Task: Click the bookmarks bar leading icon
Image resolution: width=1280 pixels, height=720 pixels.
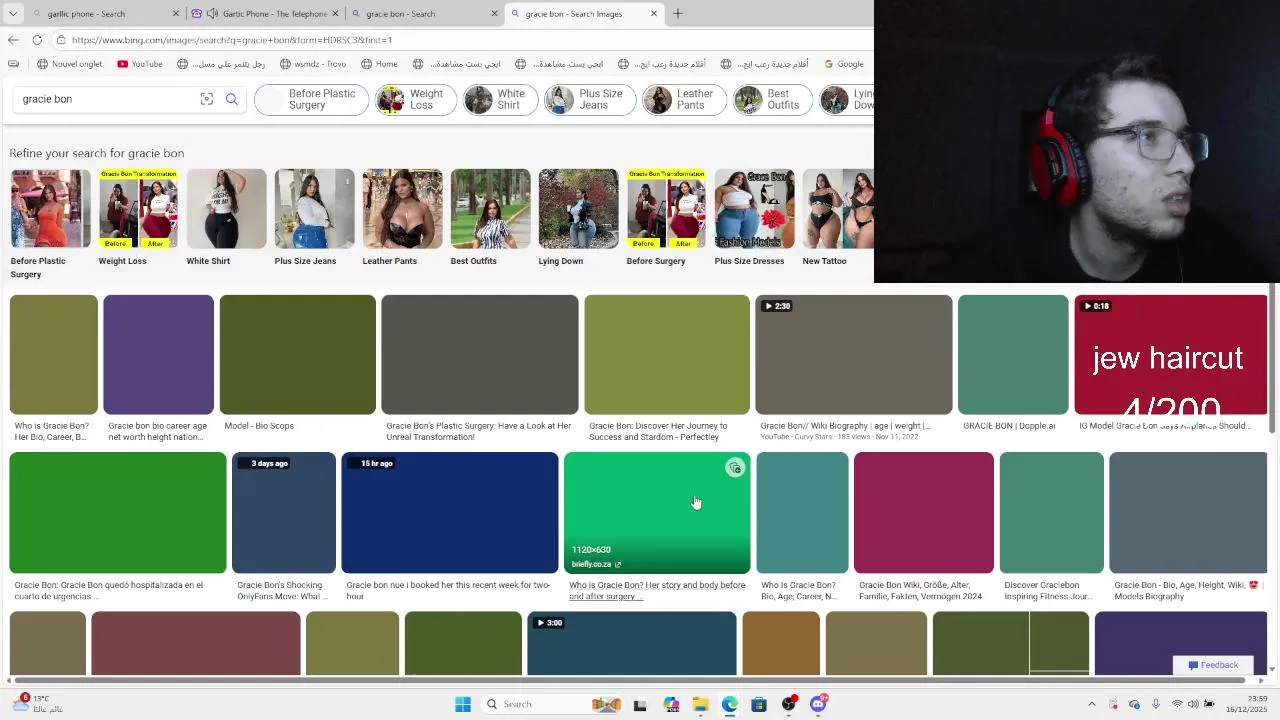Action: coord(13,64)
